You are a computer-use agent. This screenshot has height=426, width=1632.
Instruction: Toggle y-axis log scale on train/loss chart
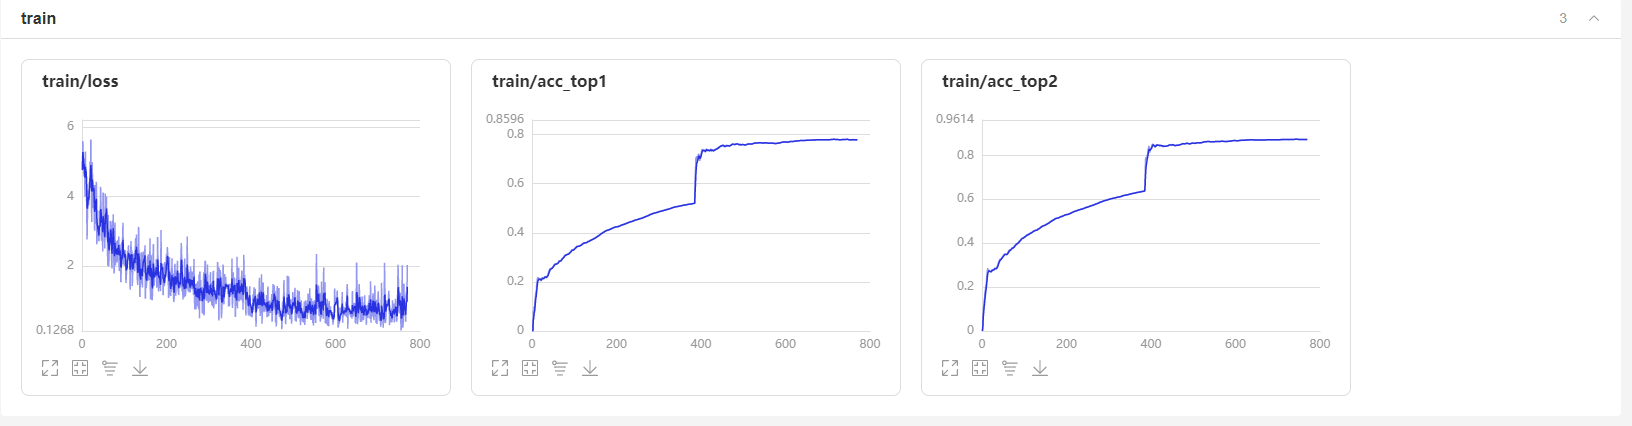110,368
